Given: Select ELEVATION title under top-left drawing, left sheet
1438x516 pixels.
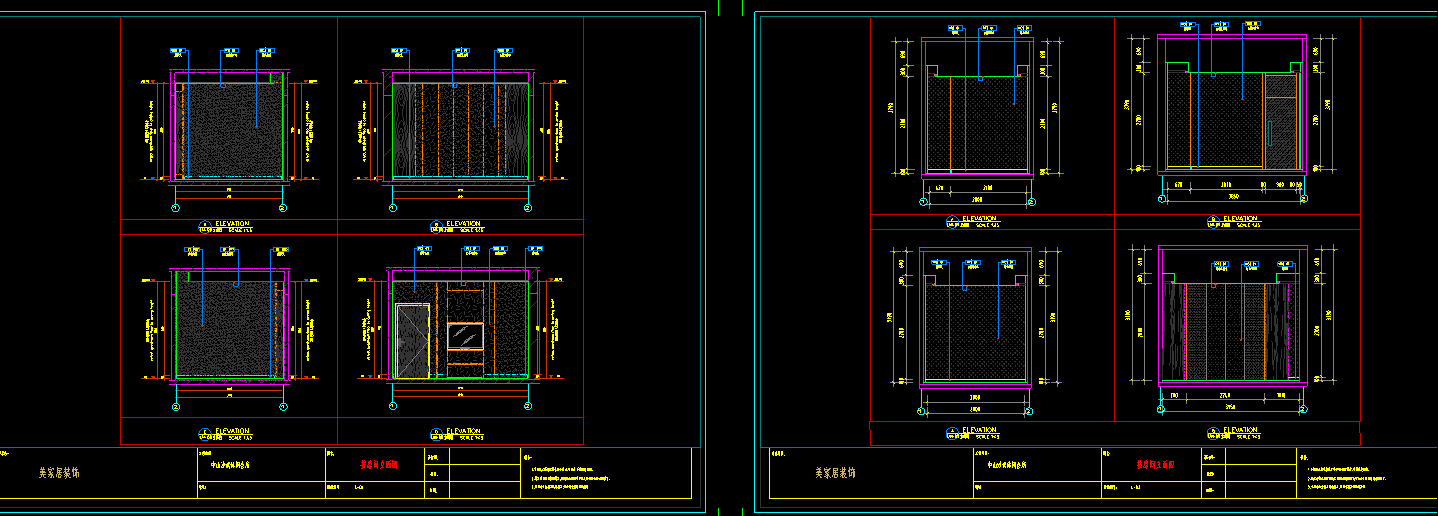Looking at the screenshot, I should coord(232,223).
